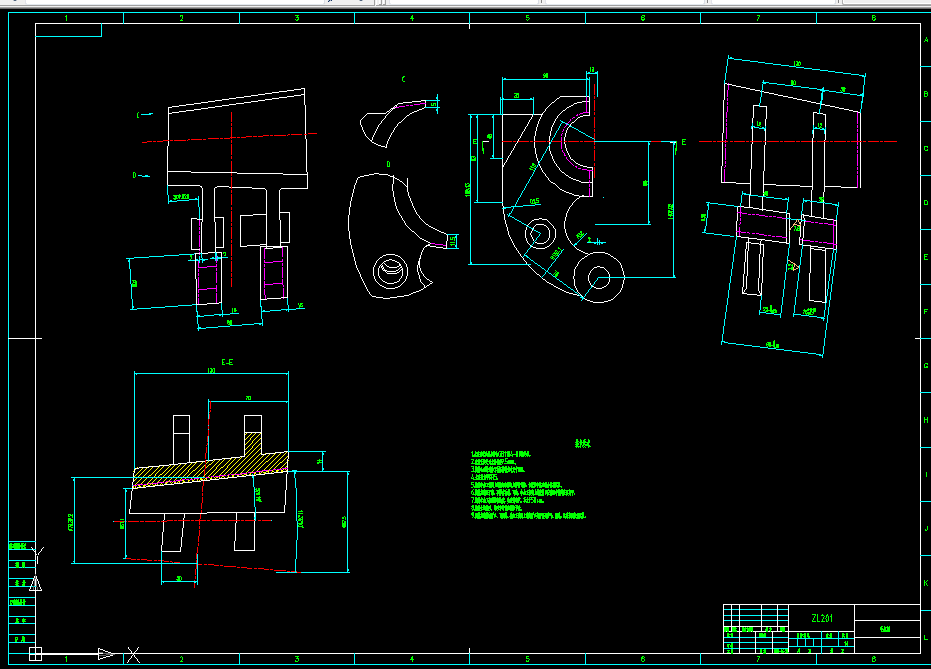Click zone letter F on right border
The image size is (931, 669).
(926, 311)
